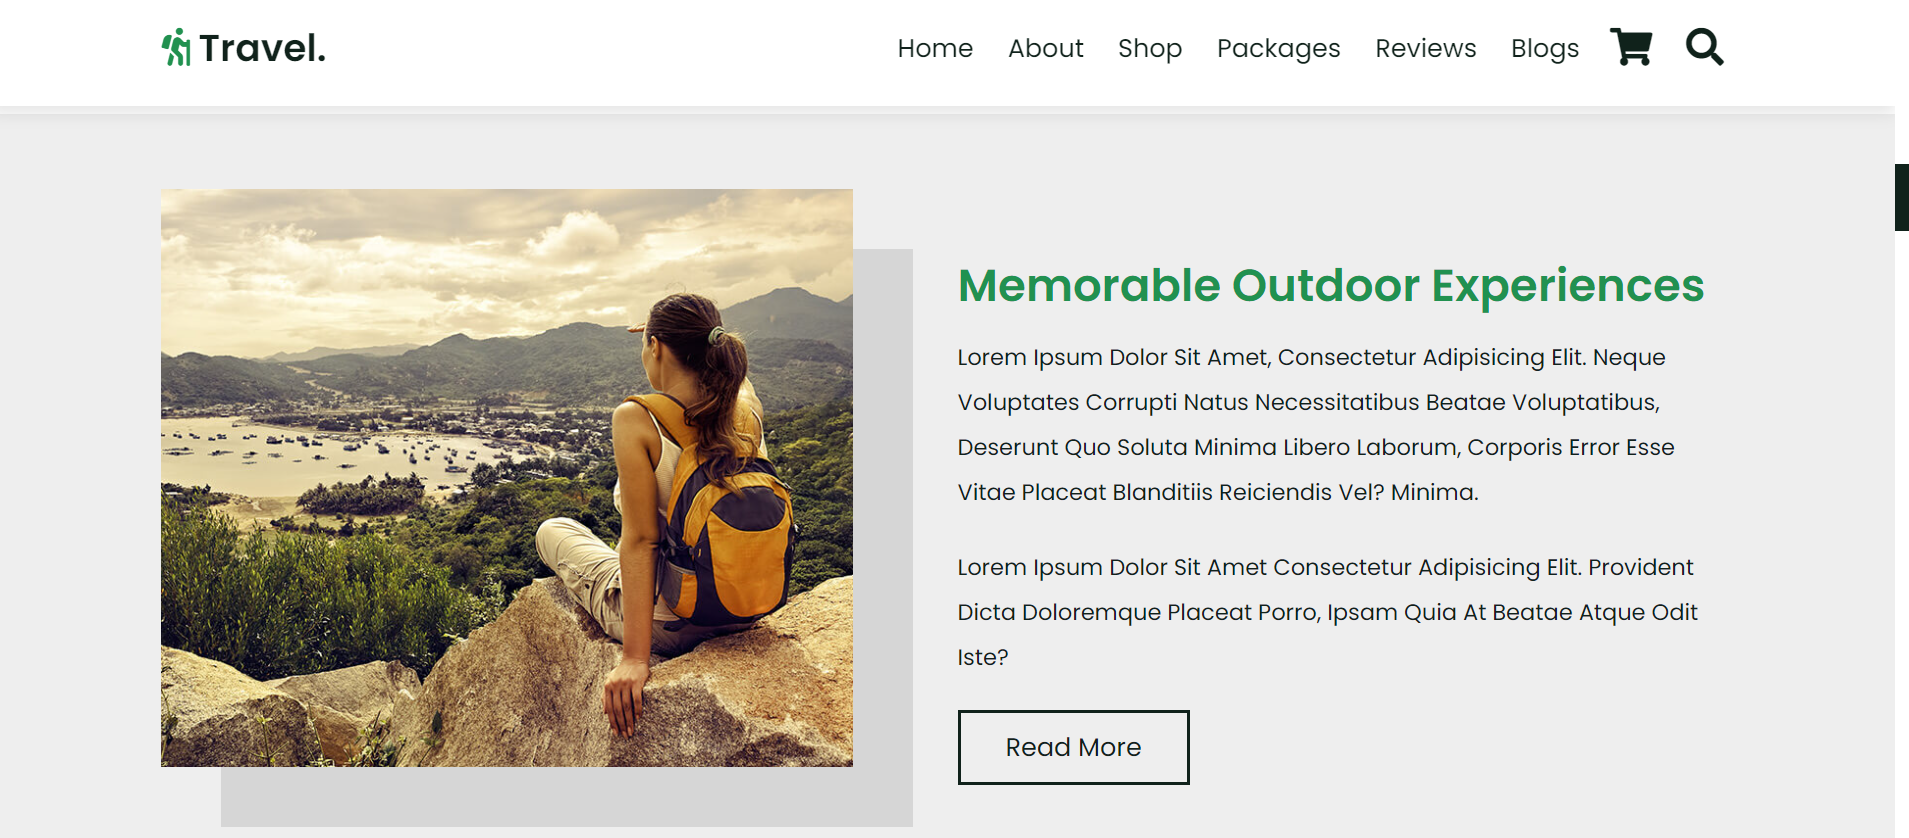Click the gray block behind the hero image
The image size is (1909, 838).
coord(885,800)
